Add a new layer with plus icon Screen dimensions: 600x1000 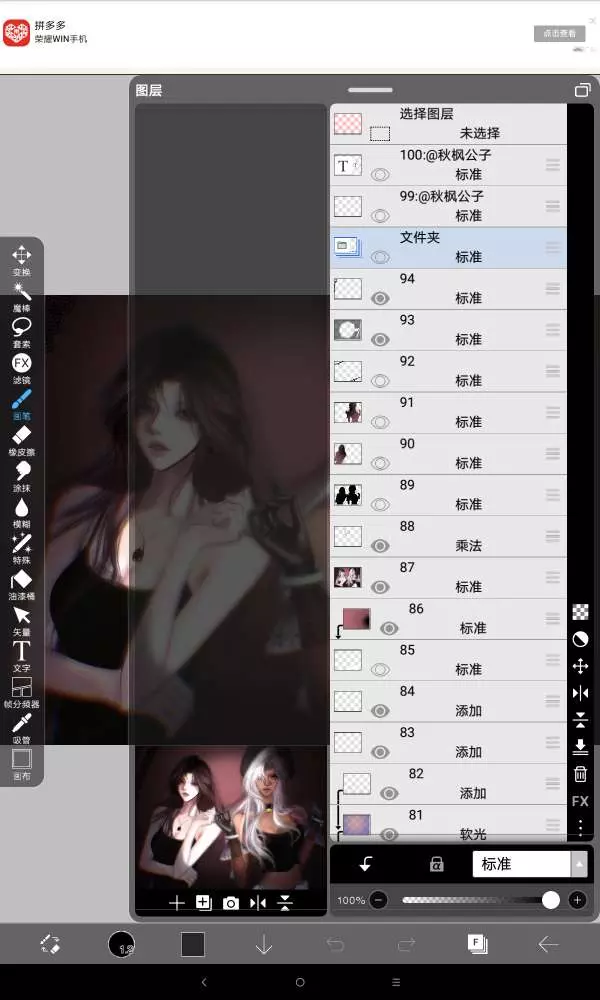(x=176, y=902)
